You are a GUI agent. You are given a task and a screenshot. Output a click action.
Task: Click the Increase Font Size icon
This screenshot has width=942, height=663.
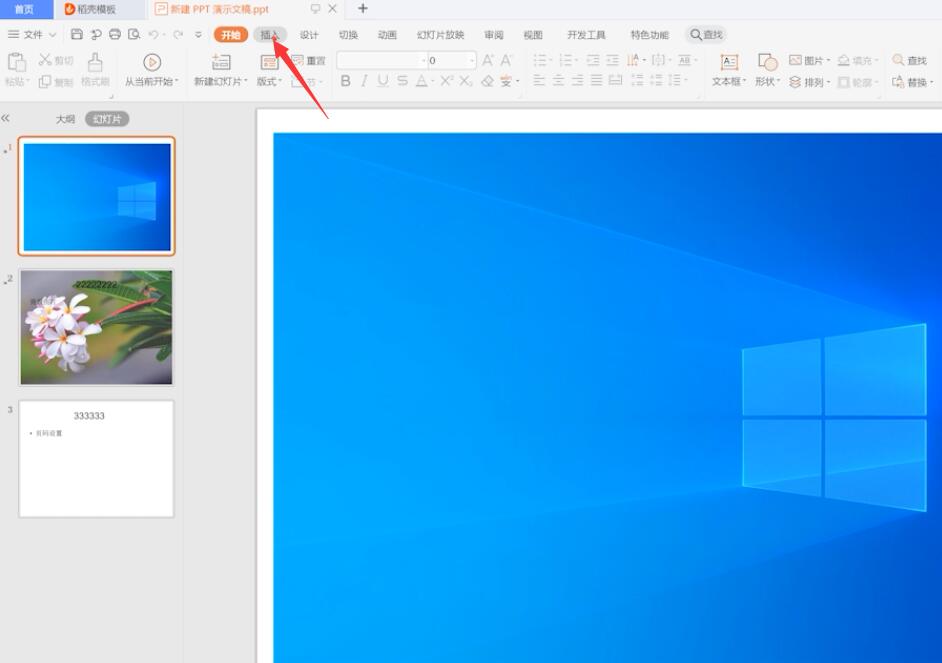point(488,60)
